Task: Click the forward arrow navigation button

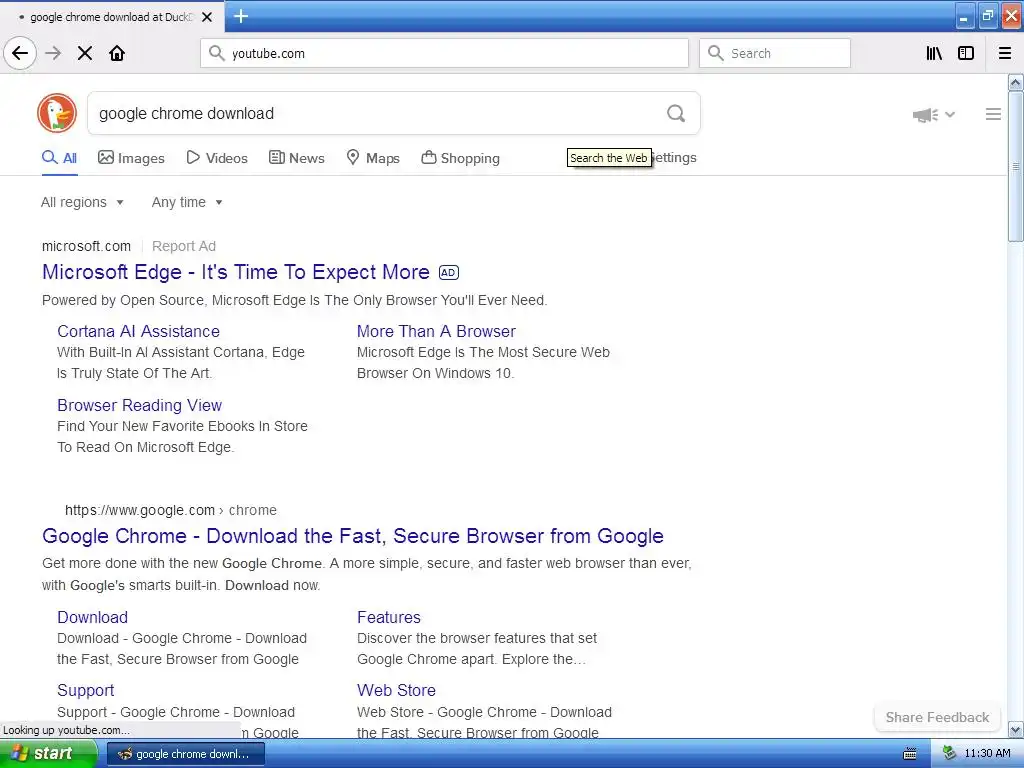Action: (x=53, y=53)
